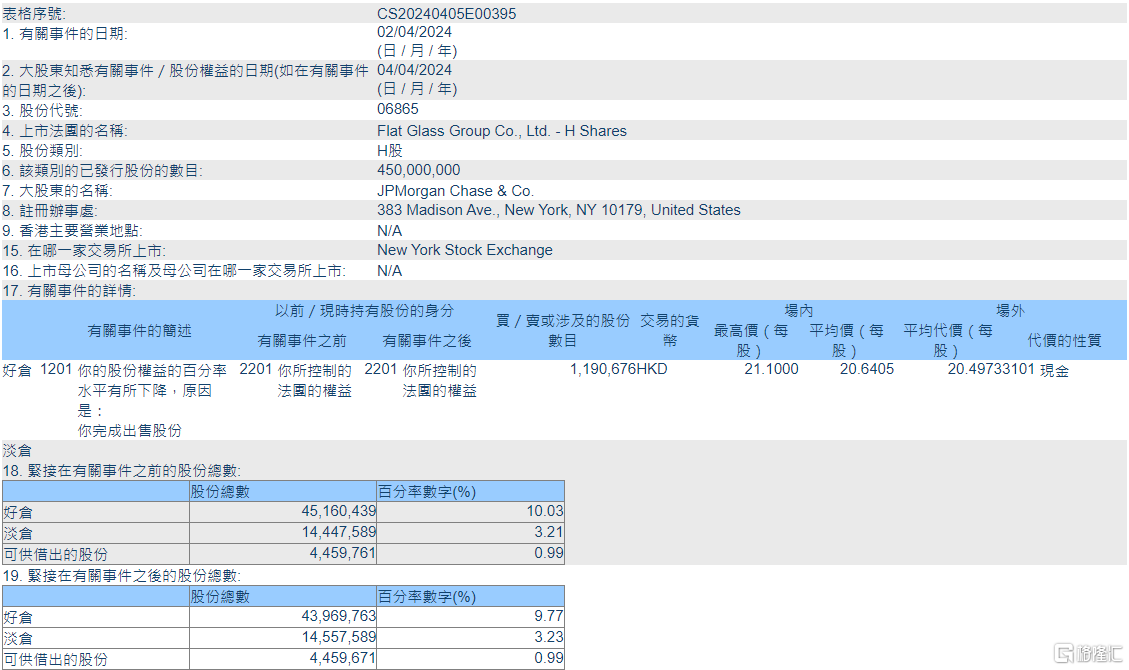The image size is (1129, 670).
Task: Select before-event lending pool 4,459,761
Action: pos(343,553)
